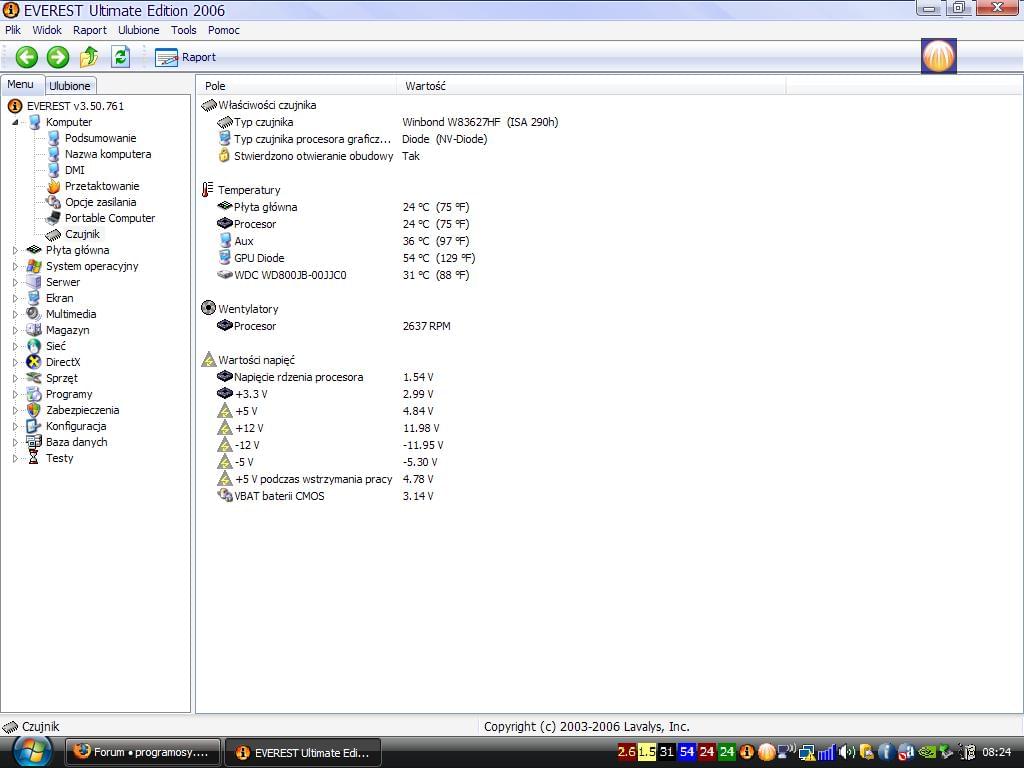The image size is (1024, 768).
Task: Click the chip icon beside Napięcie rdzenia procesora
Action: click(x=225, y=376)
